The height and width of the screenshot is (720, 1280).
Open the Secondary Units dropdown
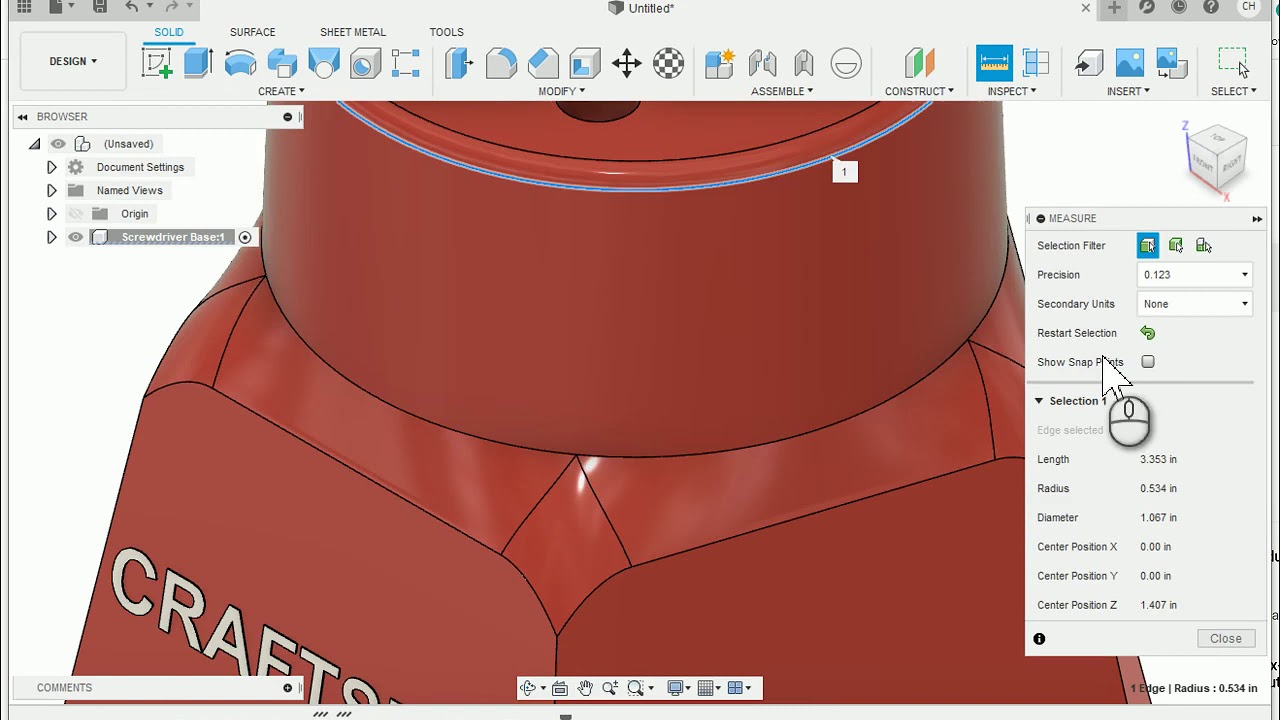point(1196,304)
